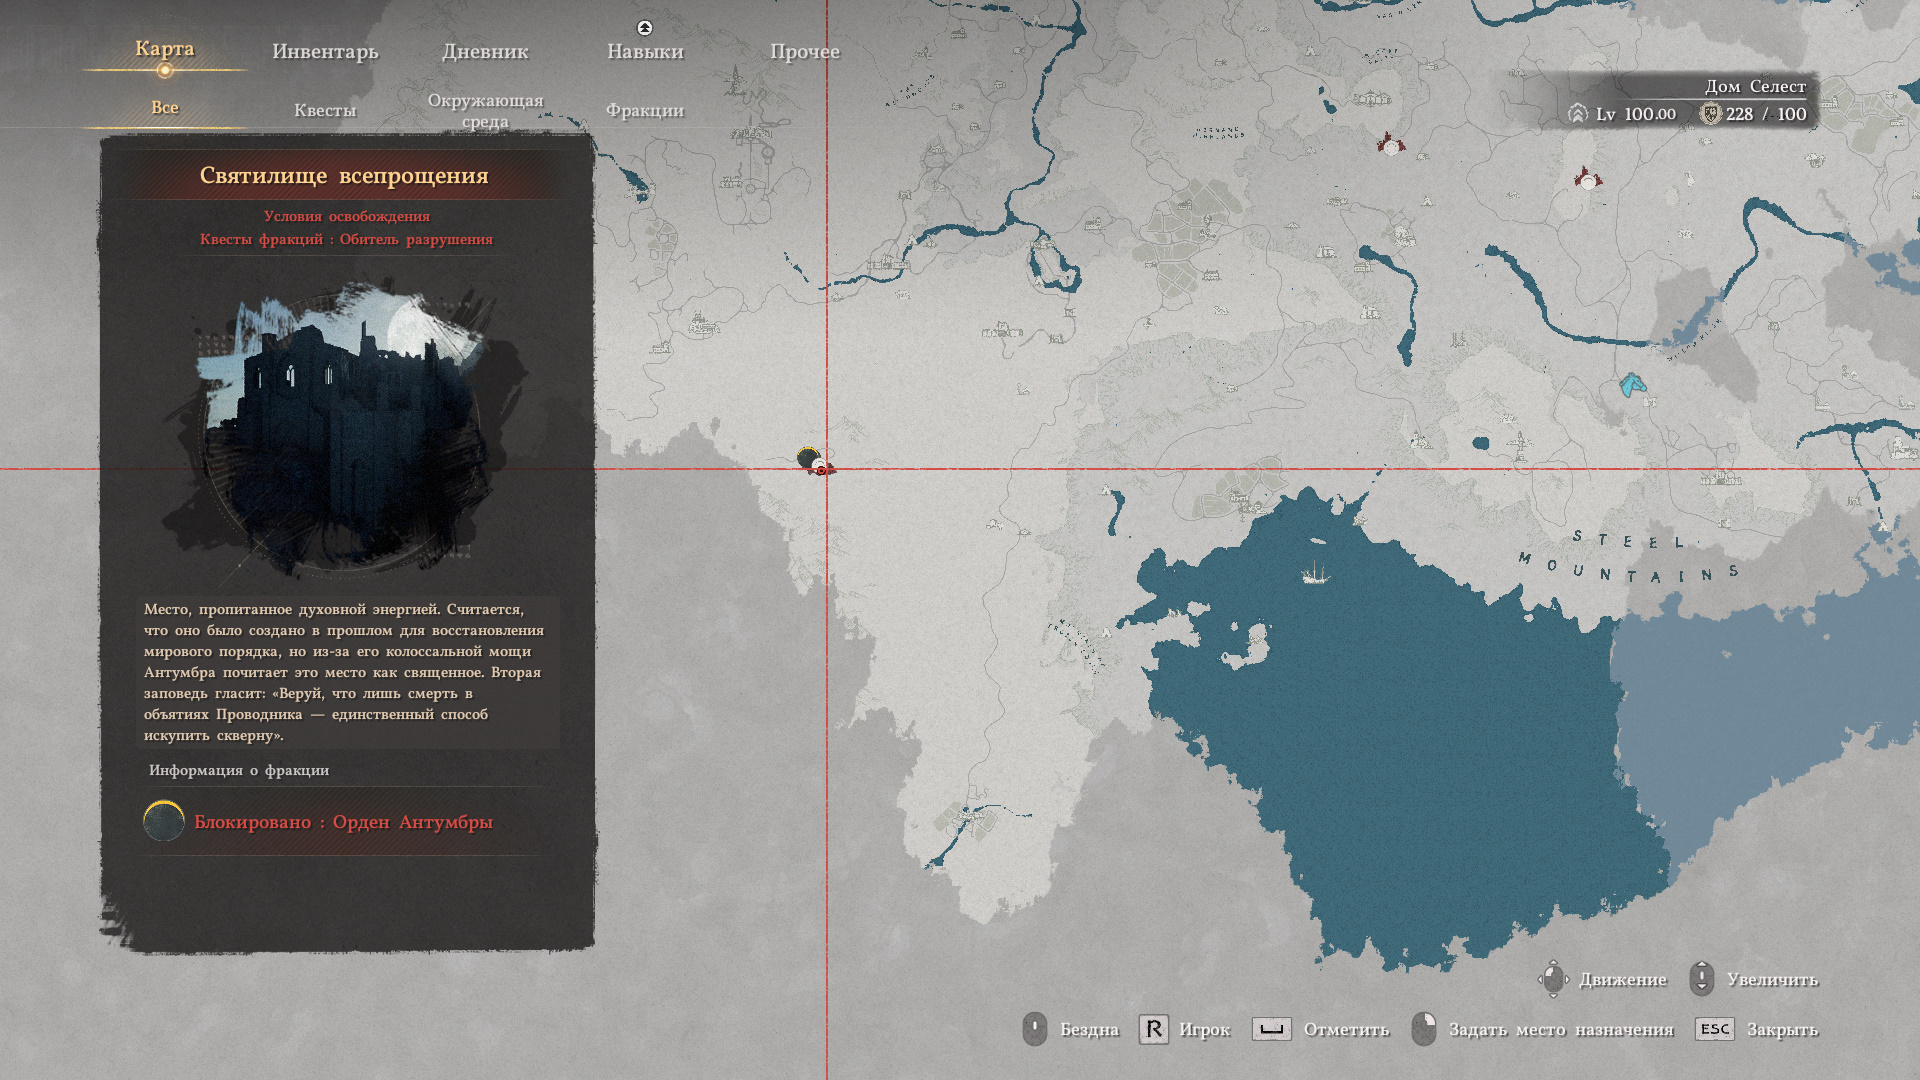Switch to the Дневник tab
The height and width of the screenshot is (1080, 1920).
click(x=485, y=51)
